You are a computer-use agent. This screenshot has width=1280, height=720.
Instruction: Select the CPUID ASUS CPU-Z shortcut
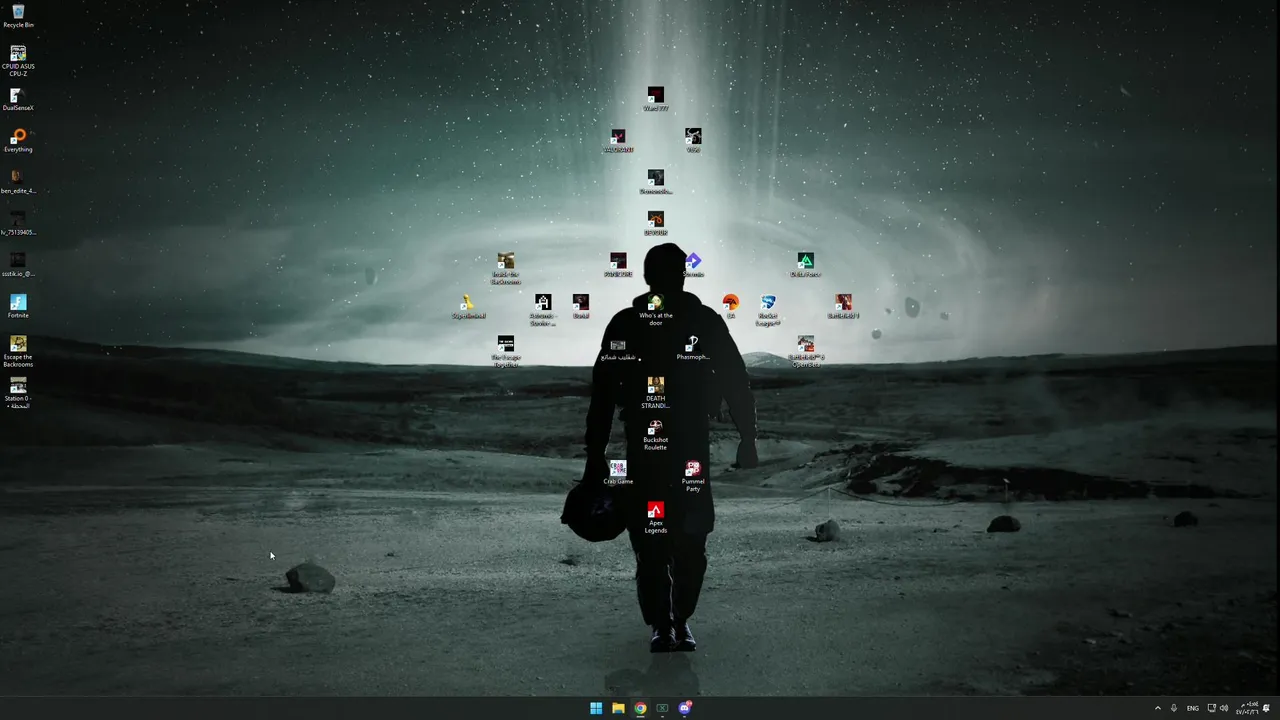pos(18,60)
